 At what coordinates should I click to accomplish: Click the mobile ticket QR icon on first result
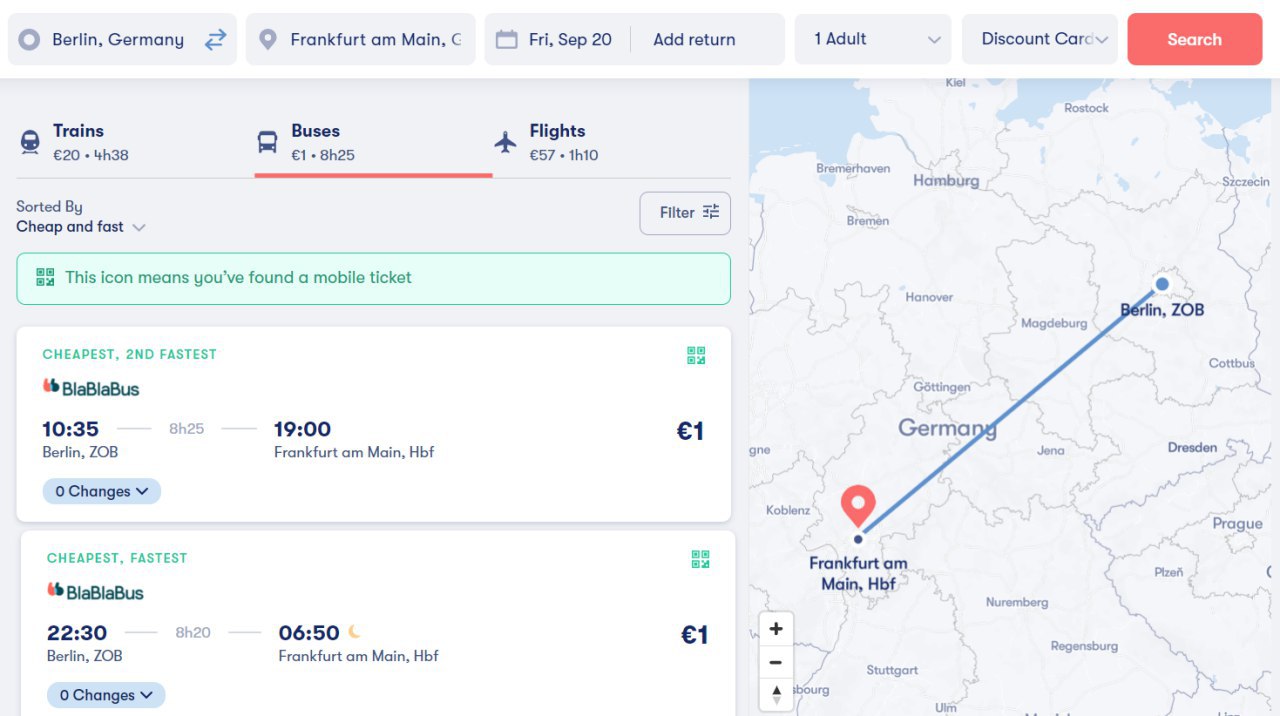click(696, 355)
